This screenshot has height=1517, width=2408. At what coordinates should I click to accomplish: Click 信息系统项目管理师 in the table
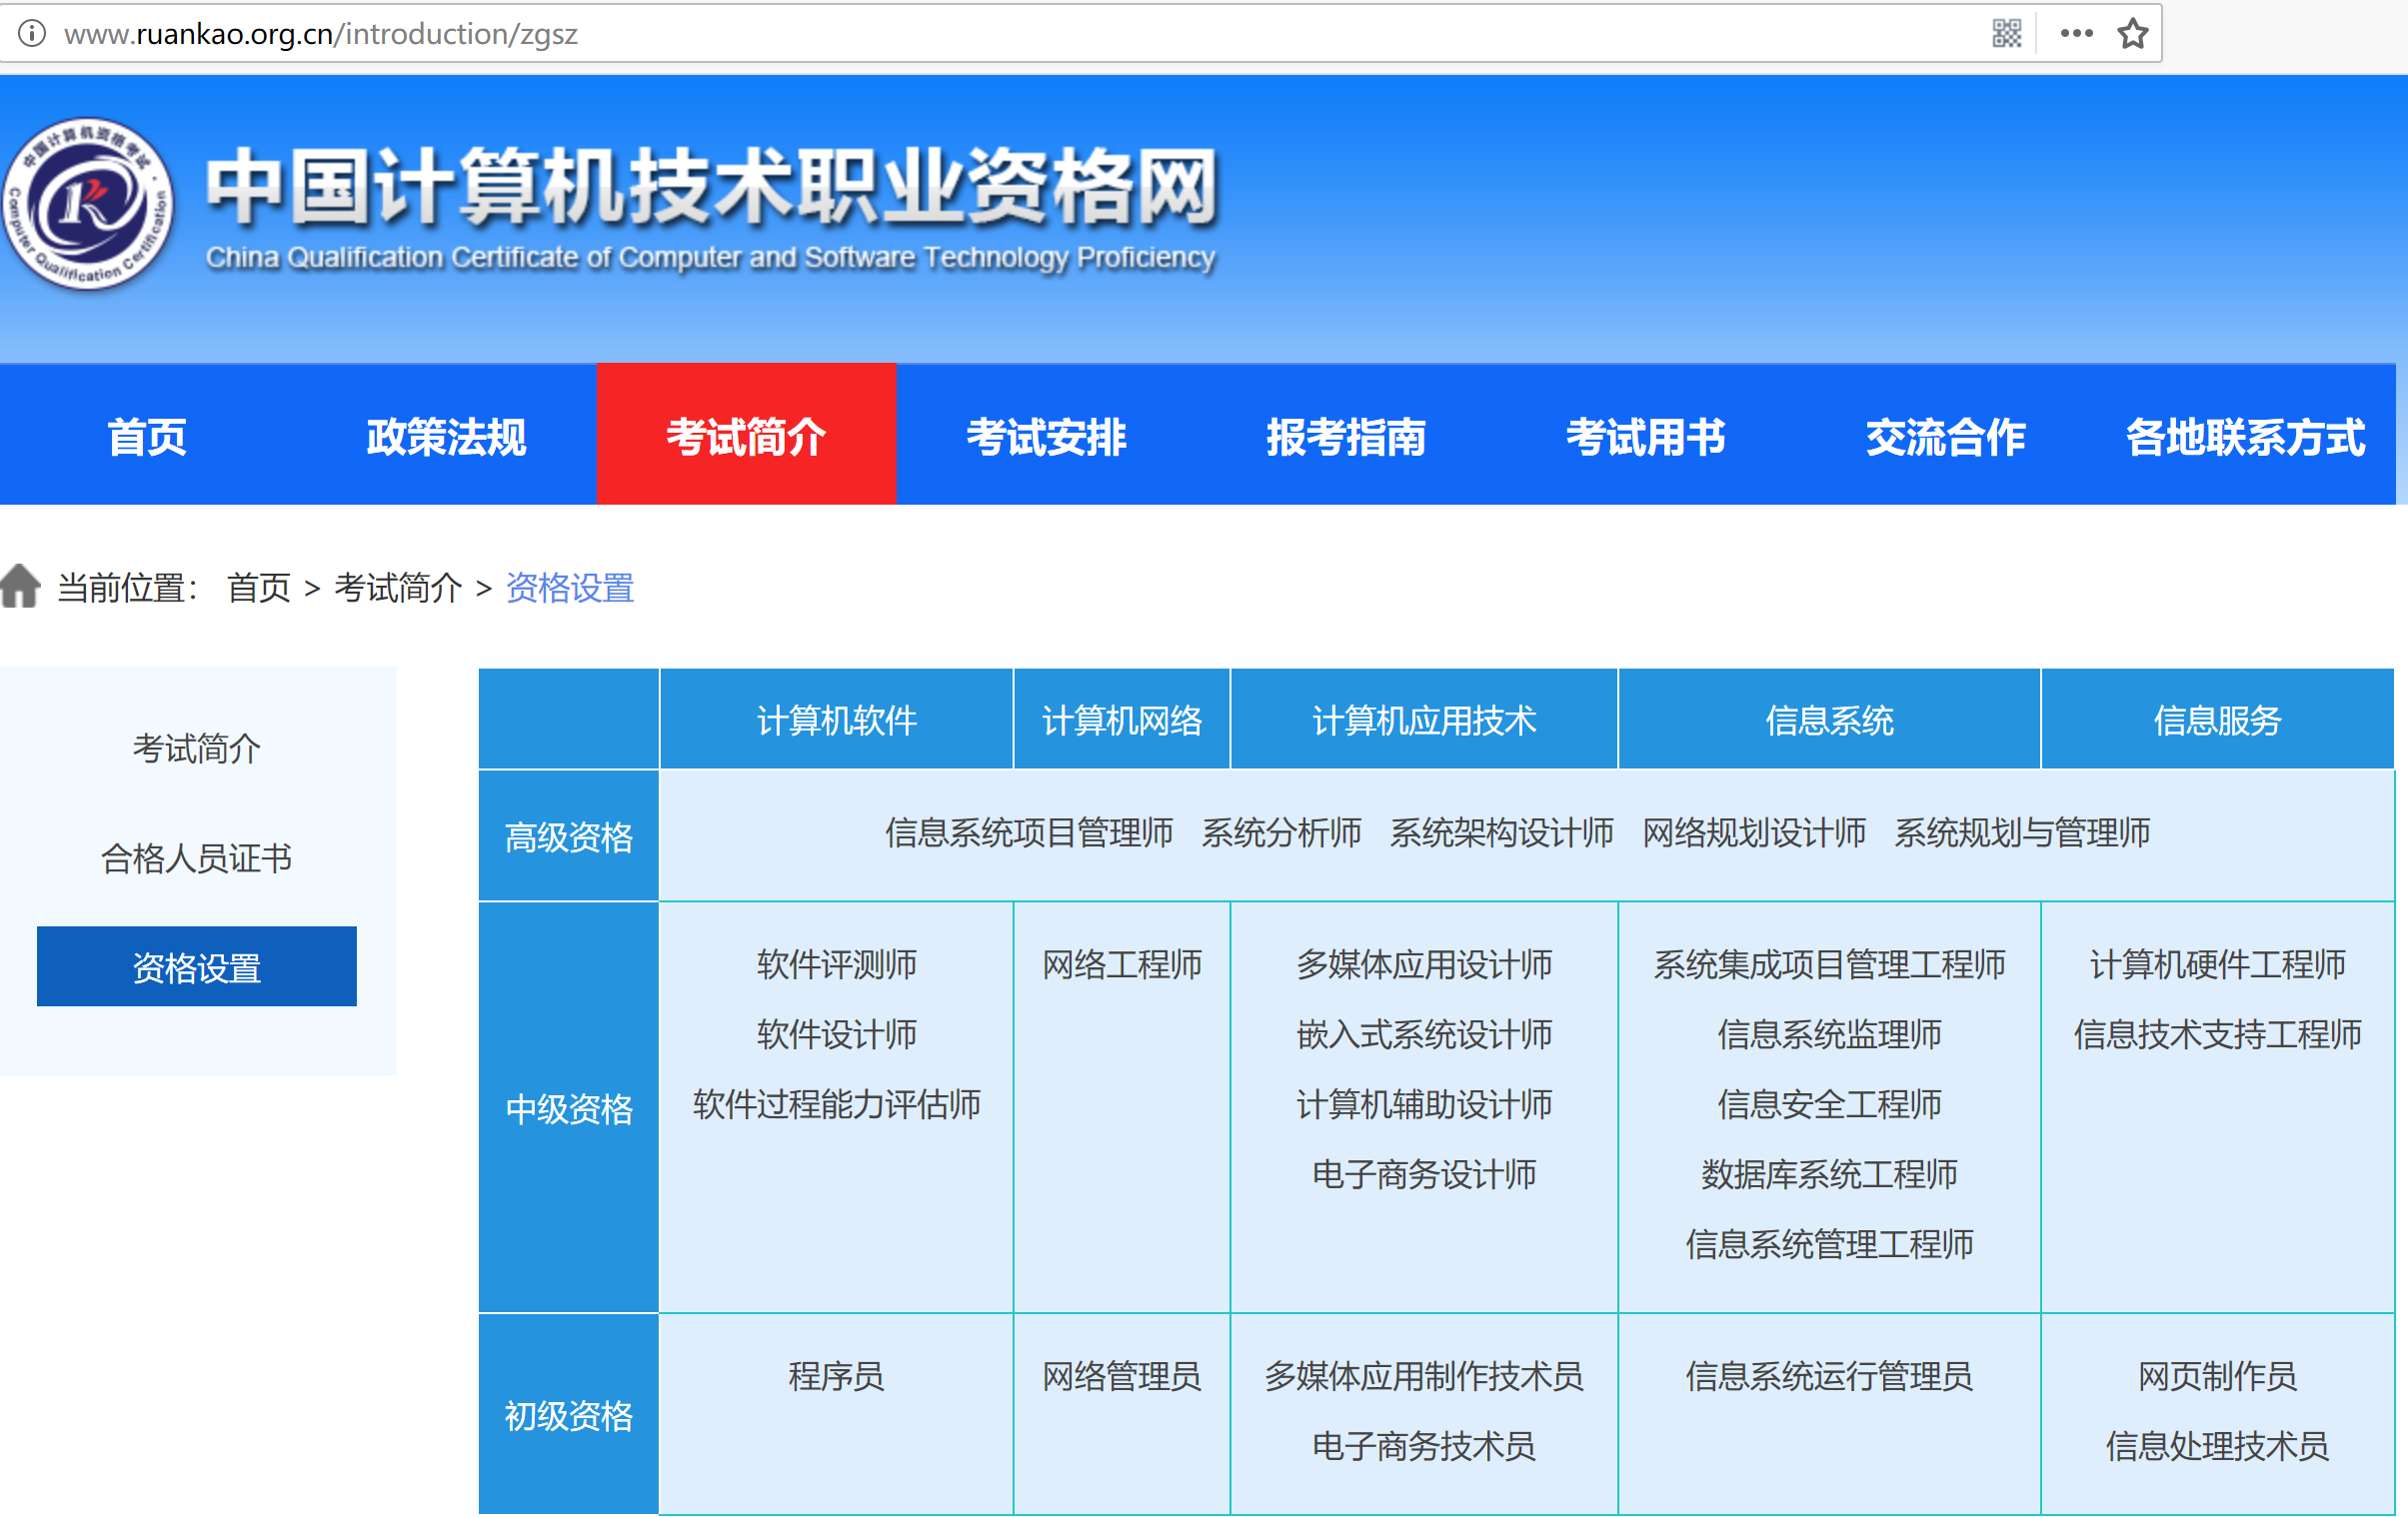(x=1028, y=832)
